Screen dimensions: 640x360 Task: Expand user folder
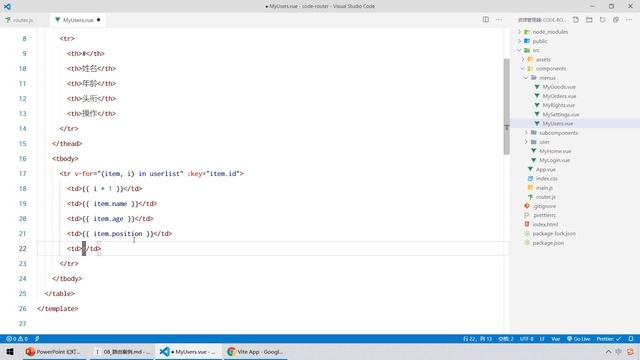(x=544, y=142)
